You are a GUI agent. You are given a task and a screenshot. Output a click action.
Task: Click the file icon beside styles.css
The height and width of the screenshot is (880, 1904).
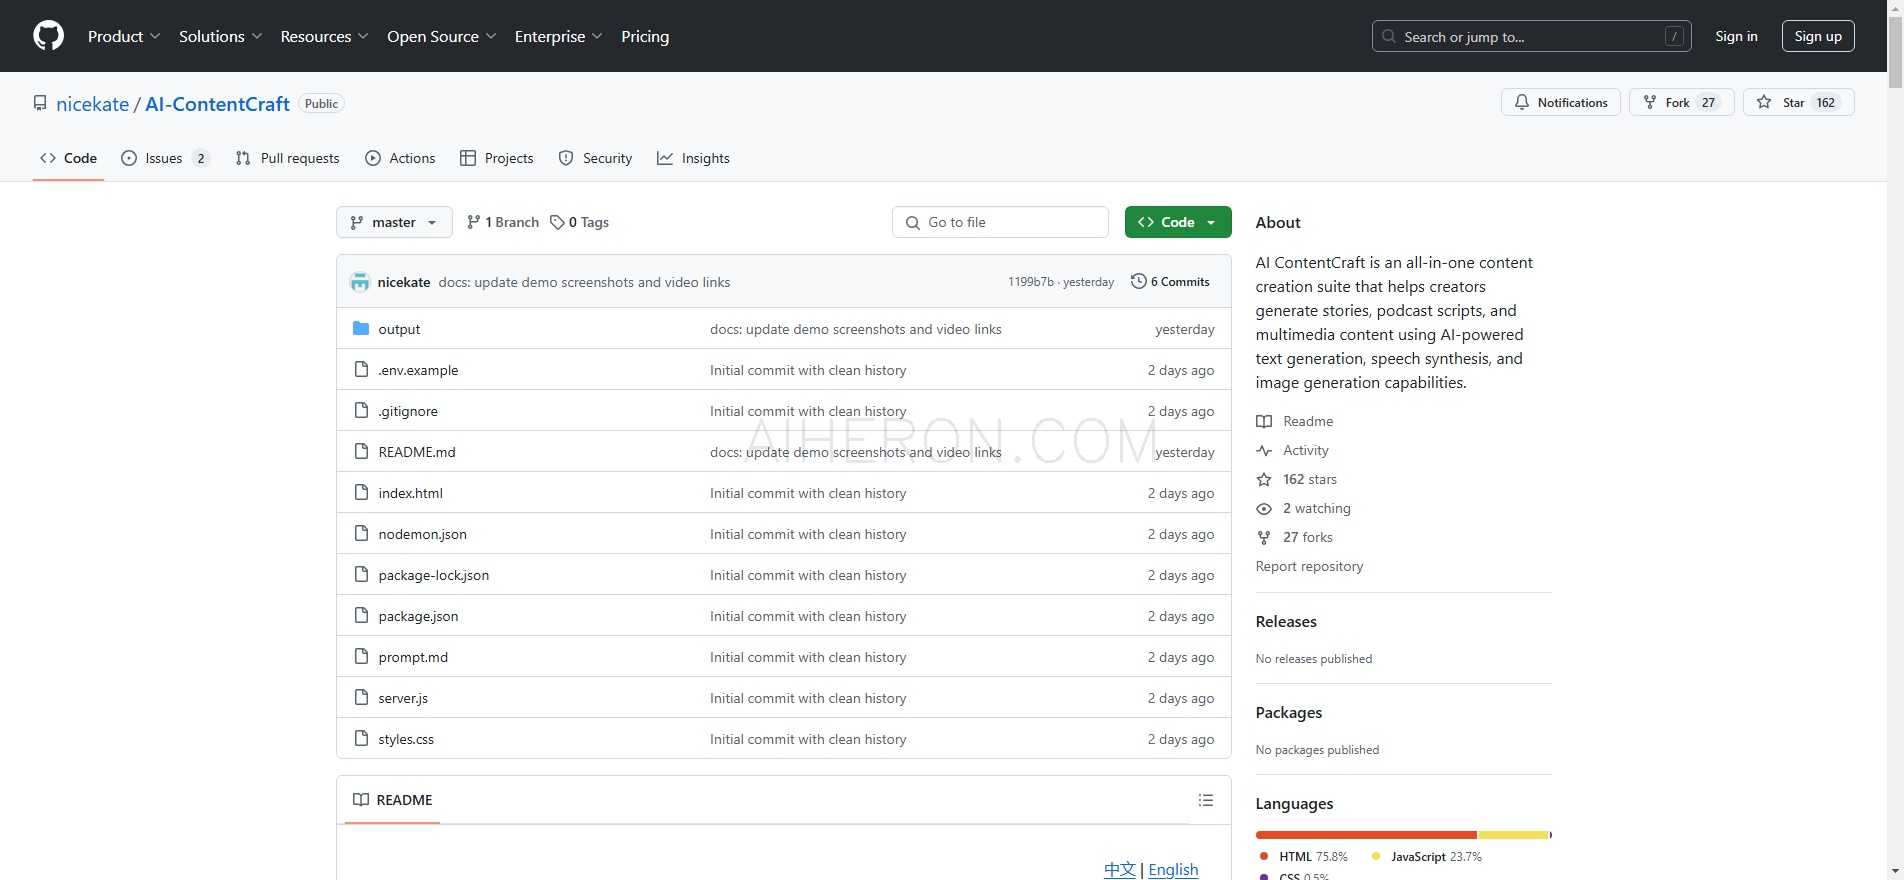[361, 738]
